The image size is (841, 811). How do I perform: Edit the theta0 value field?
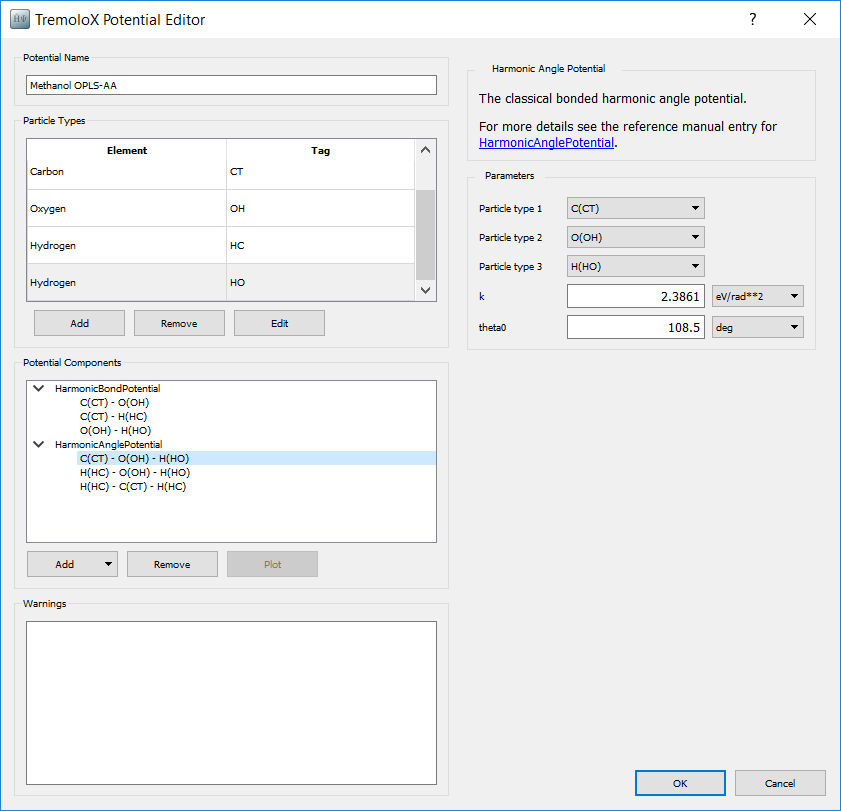pos(636,327)
